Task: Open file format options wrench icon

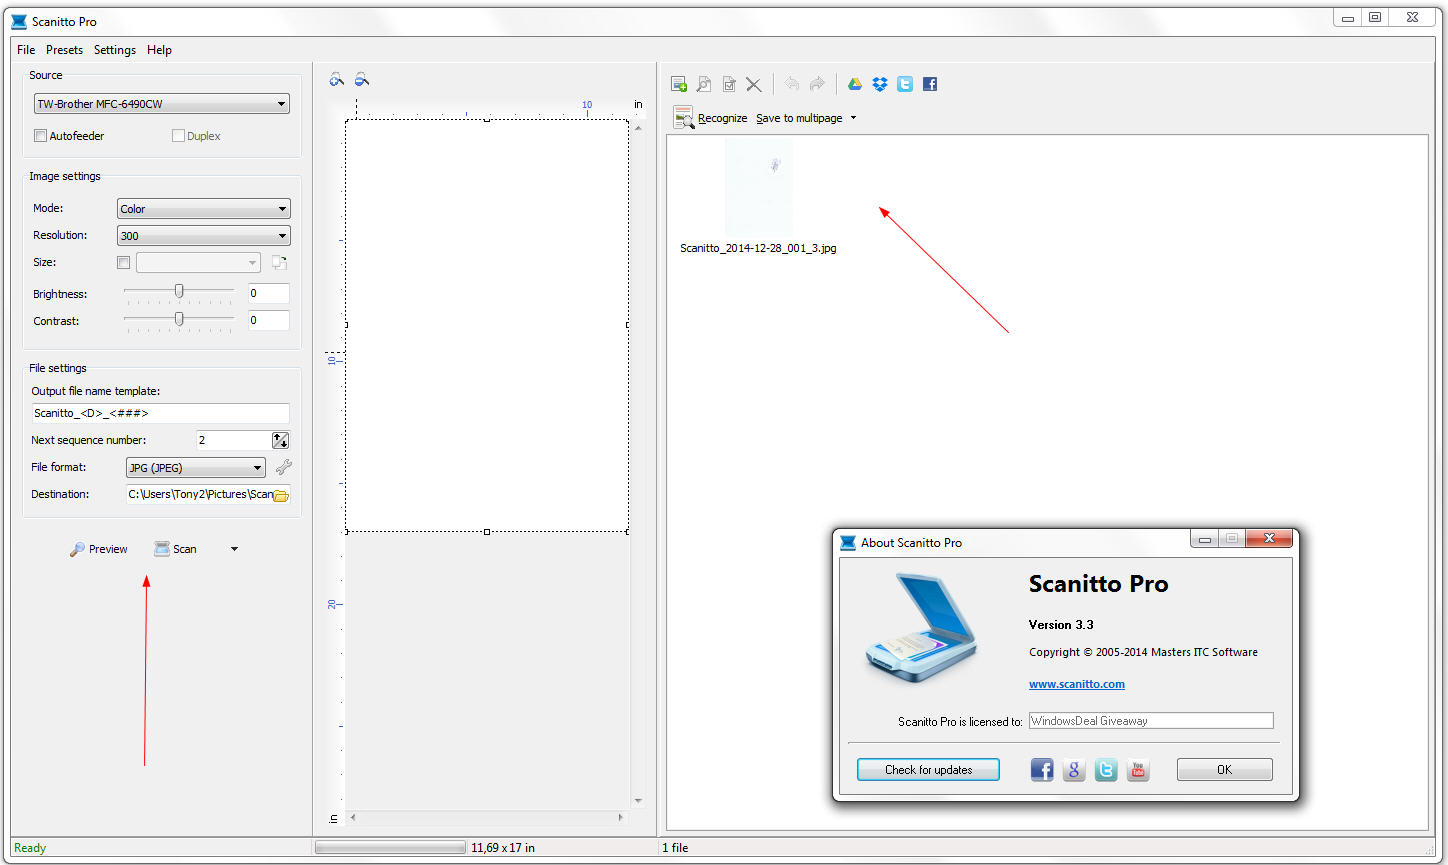Action: pos(284,467)
